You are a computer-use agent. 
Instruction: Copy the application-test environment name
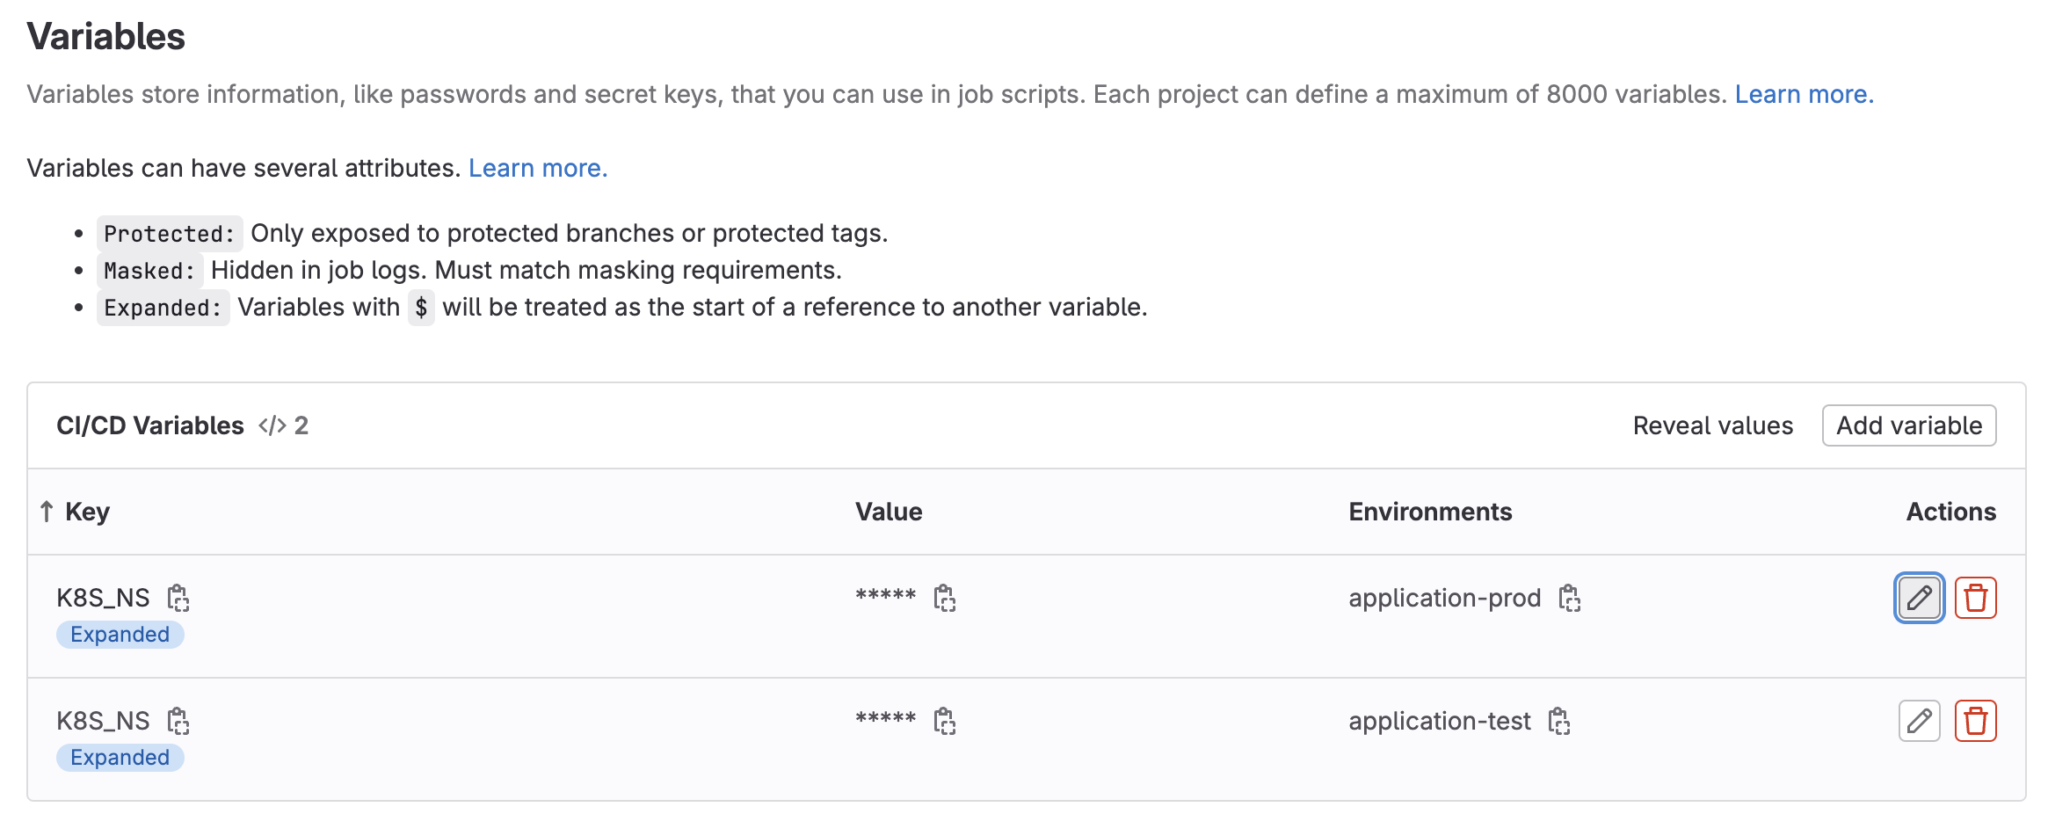point(1559,721)
